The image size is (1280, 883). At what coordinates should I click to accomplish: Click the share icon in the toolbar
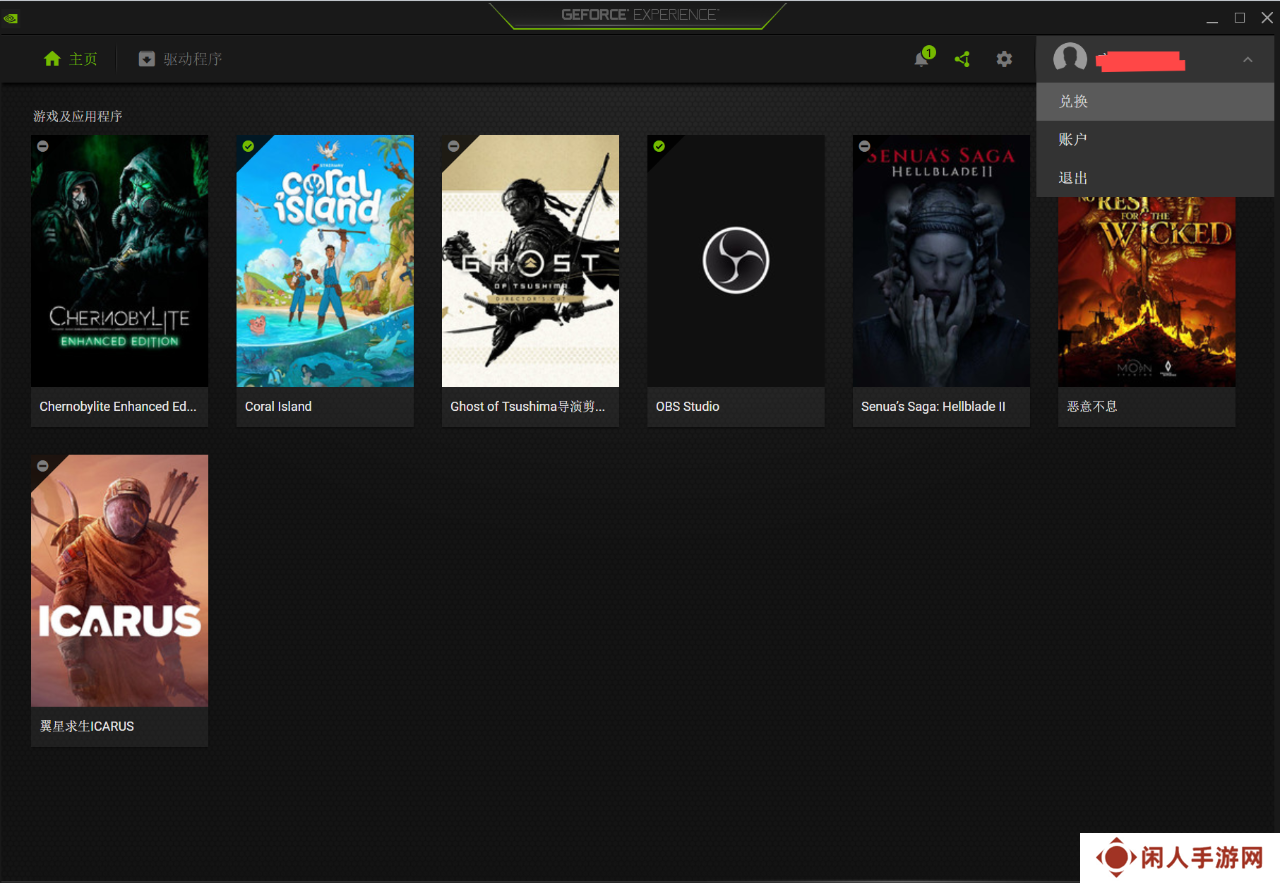pyautogui.click(x=962, y=59)
